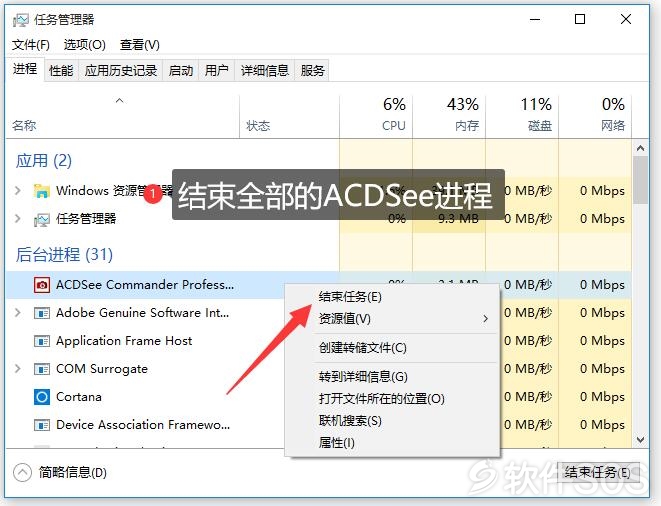Expand the 任务管理器 app group
This screenshot has height=506, width=661.
[18, 218]
